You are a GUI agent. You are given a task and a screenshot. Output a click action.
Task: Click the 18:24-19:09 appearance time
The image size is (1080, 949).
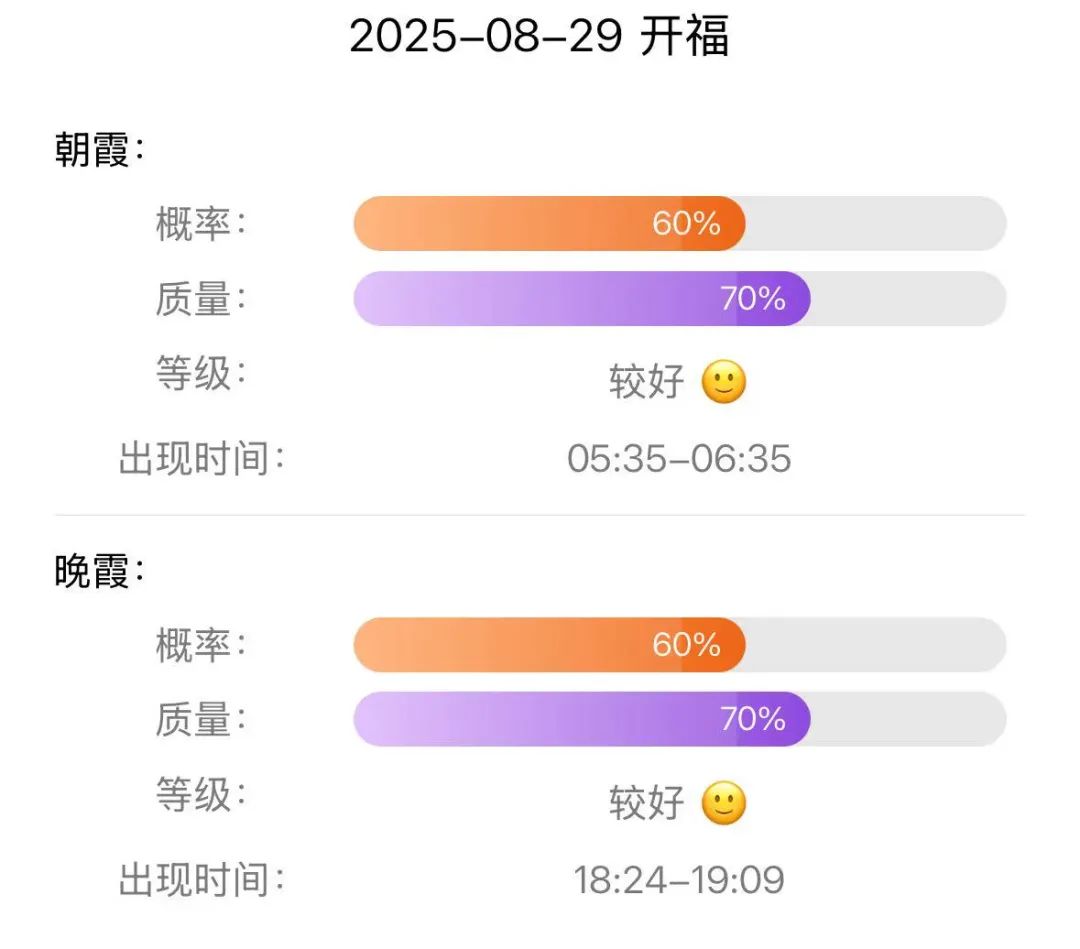click(679, 880)
